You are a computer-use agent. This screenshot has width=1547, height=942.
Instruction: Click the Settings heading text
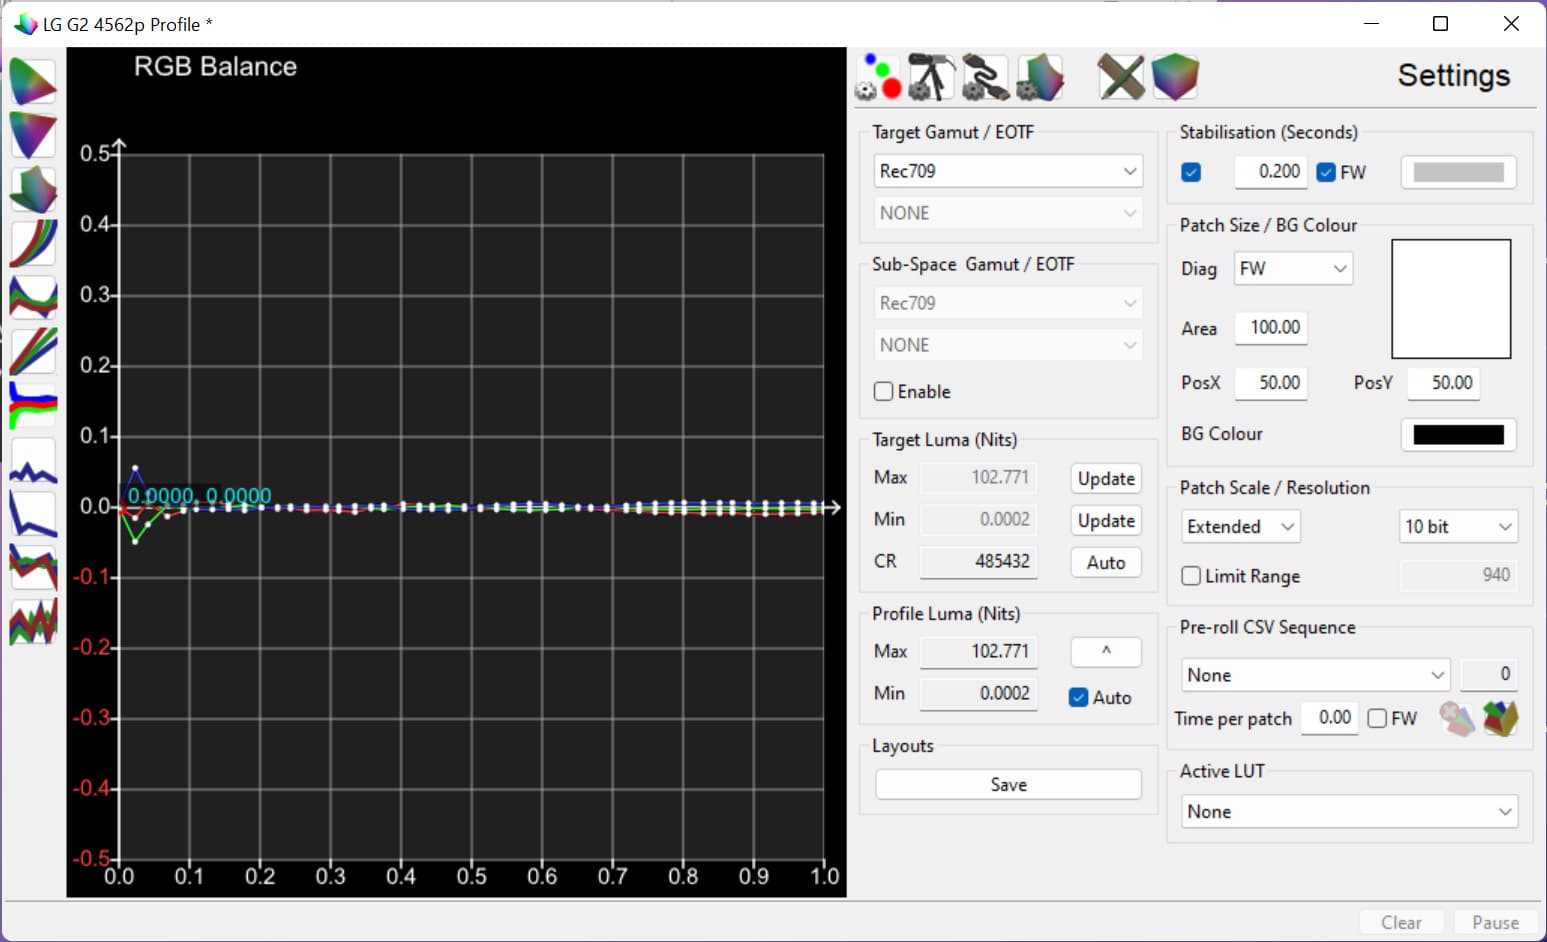(1453, 75)
